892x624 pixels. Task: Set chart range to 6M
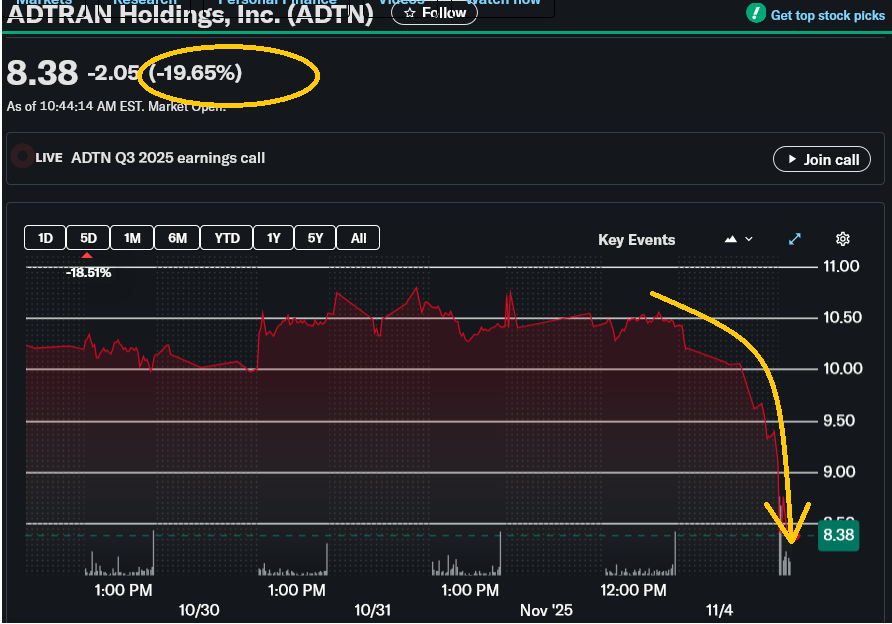coord(177,238)
